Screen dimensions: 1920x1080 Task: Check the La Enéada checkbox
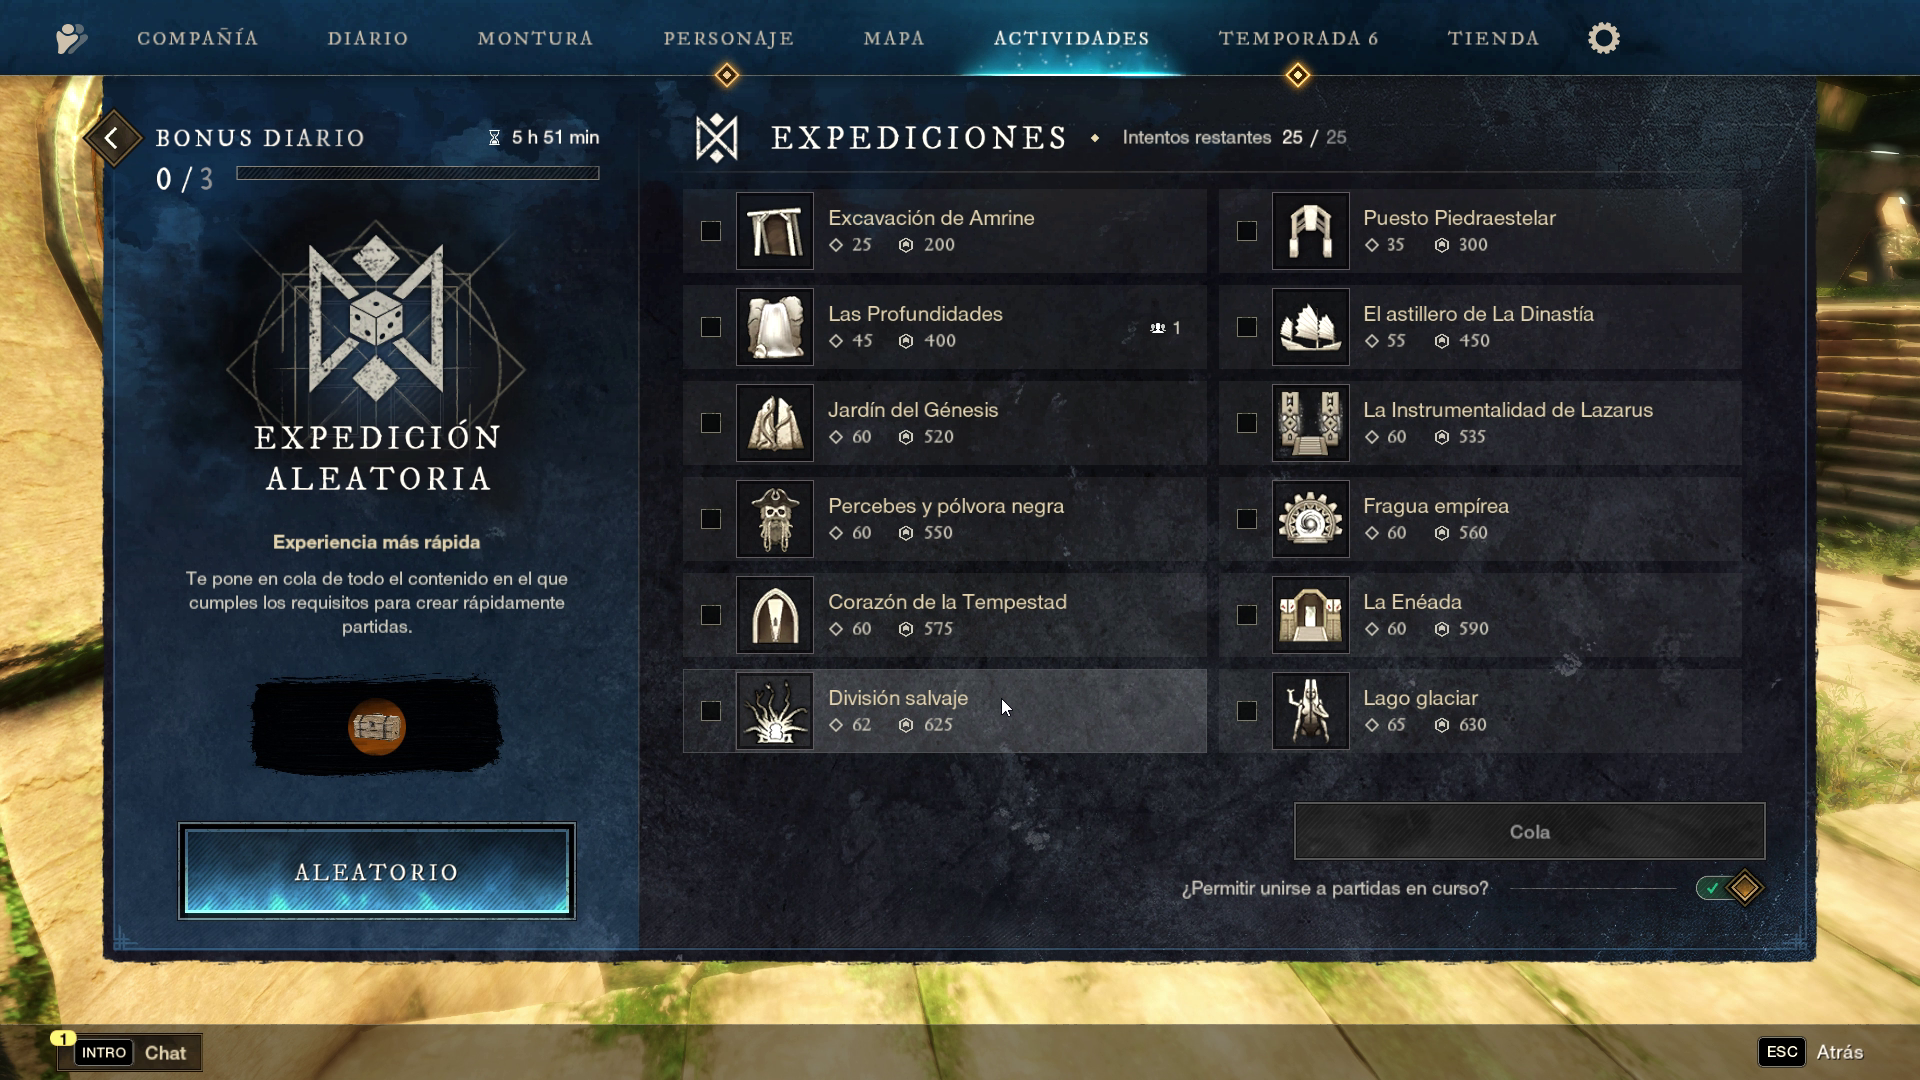pyautogui.click(x=1246, y=615)
